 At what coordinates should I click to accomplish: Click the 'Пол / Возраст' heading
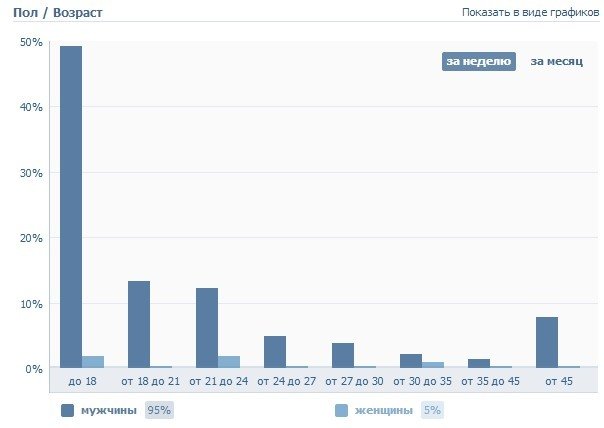57,13
